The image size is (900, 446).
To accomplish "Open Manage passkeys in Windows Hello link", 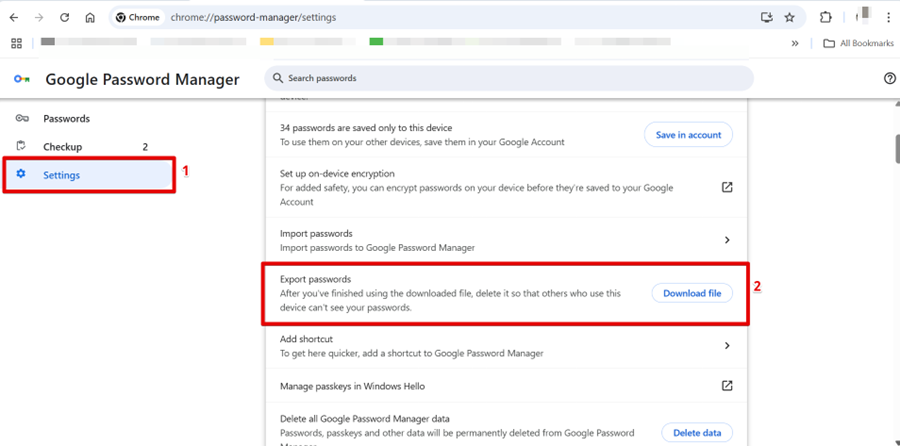I will click(727, 386).
